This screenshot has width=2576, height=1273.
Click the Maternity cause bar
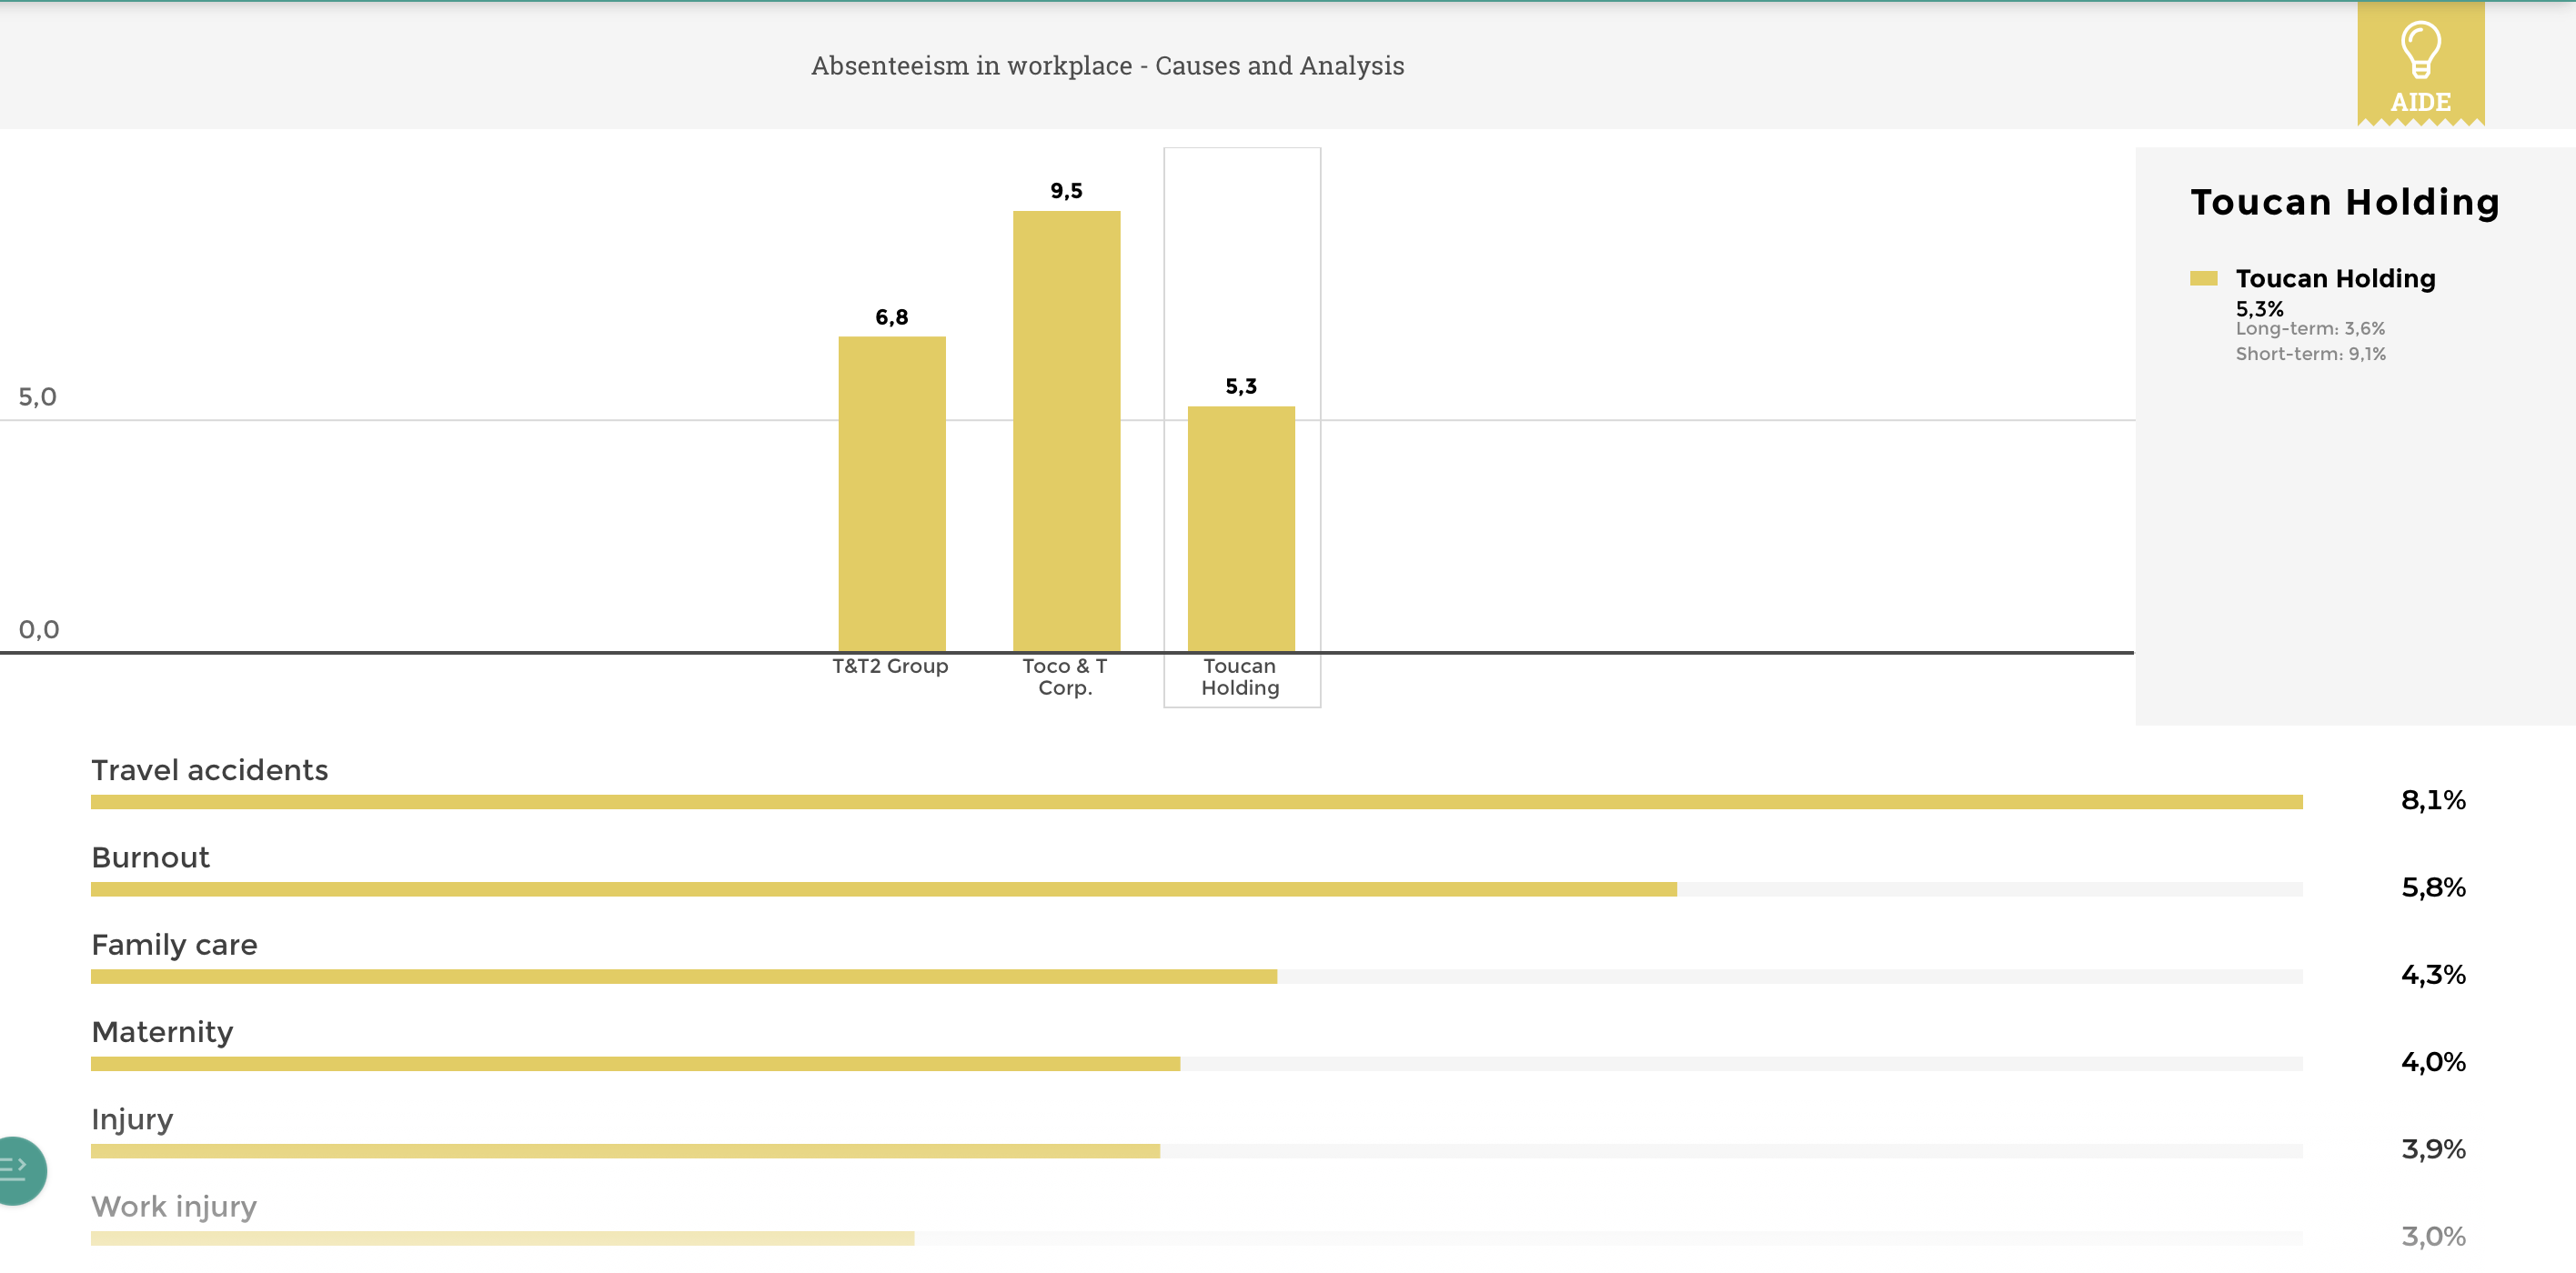[635, 1064]
